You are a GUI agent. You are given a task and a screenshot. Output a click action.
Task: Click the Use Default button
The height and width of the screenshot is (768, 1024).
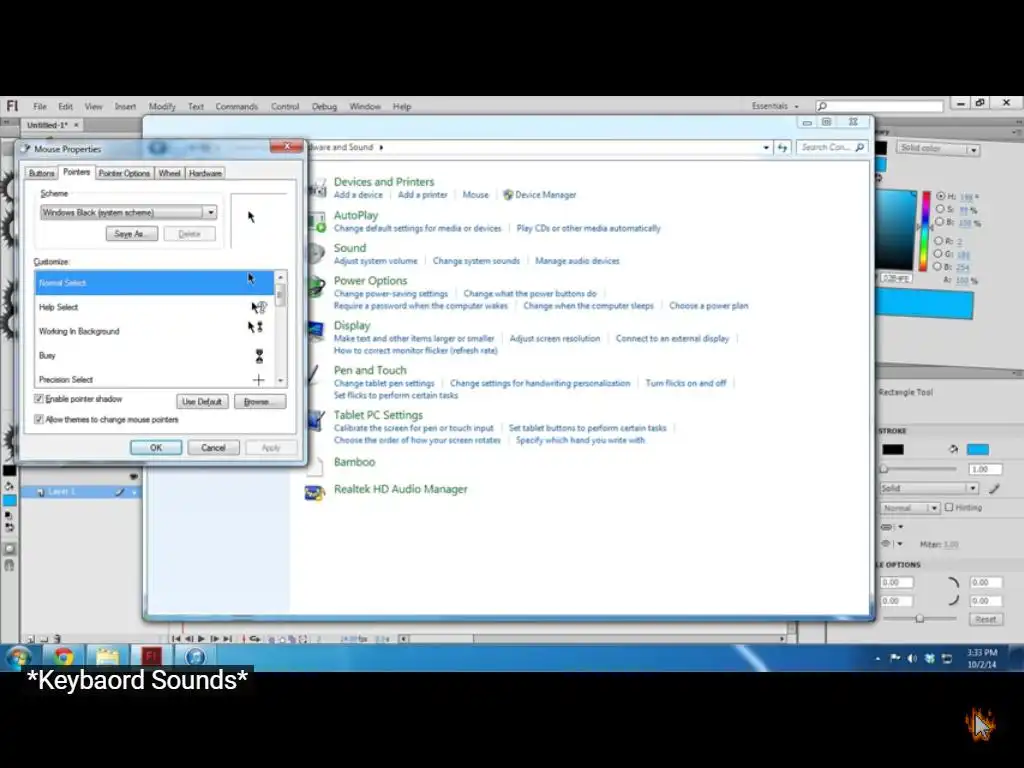coord(202,402)
